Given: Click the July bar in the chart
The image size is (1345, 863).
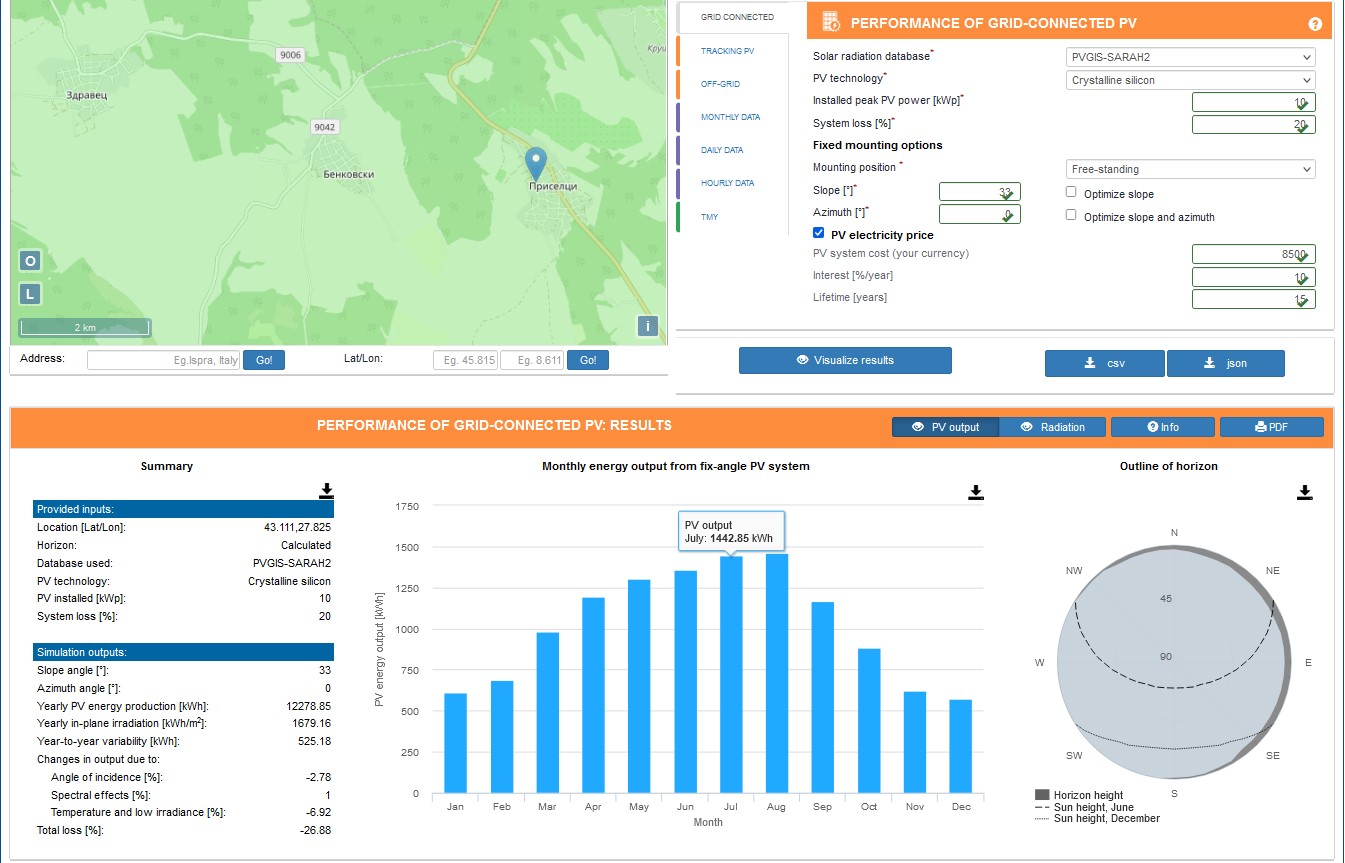Looking at the screenshot, I should 731,674.
